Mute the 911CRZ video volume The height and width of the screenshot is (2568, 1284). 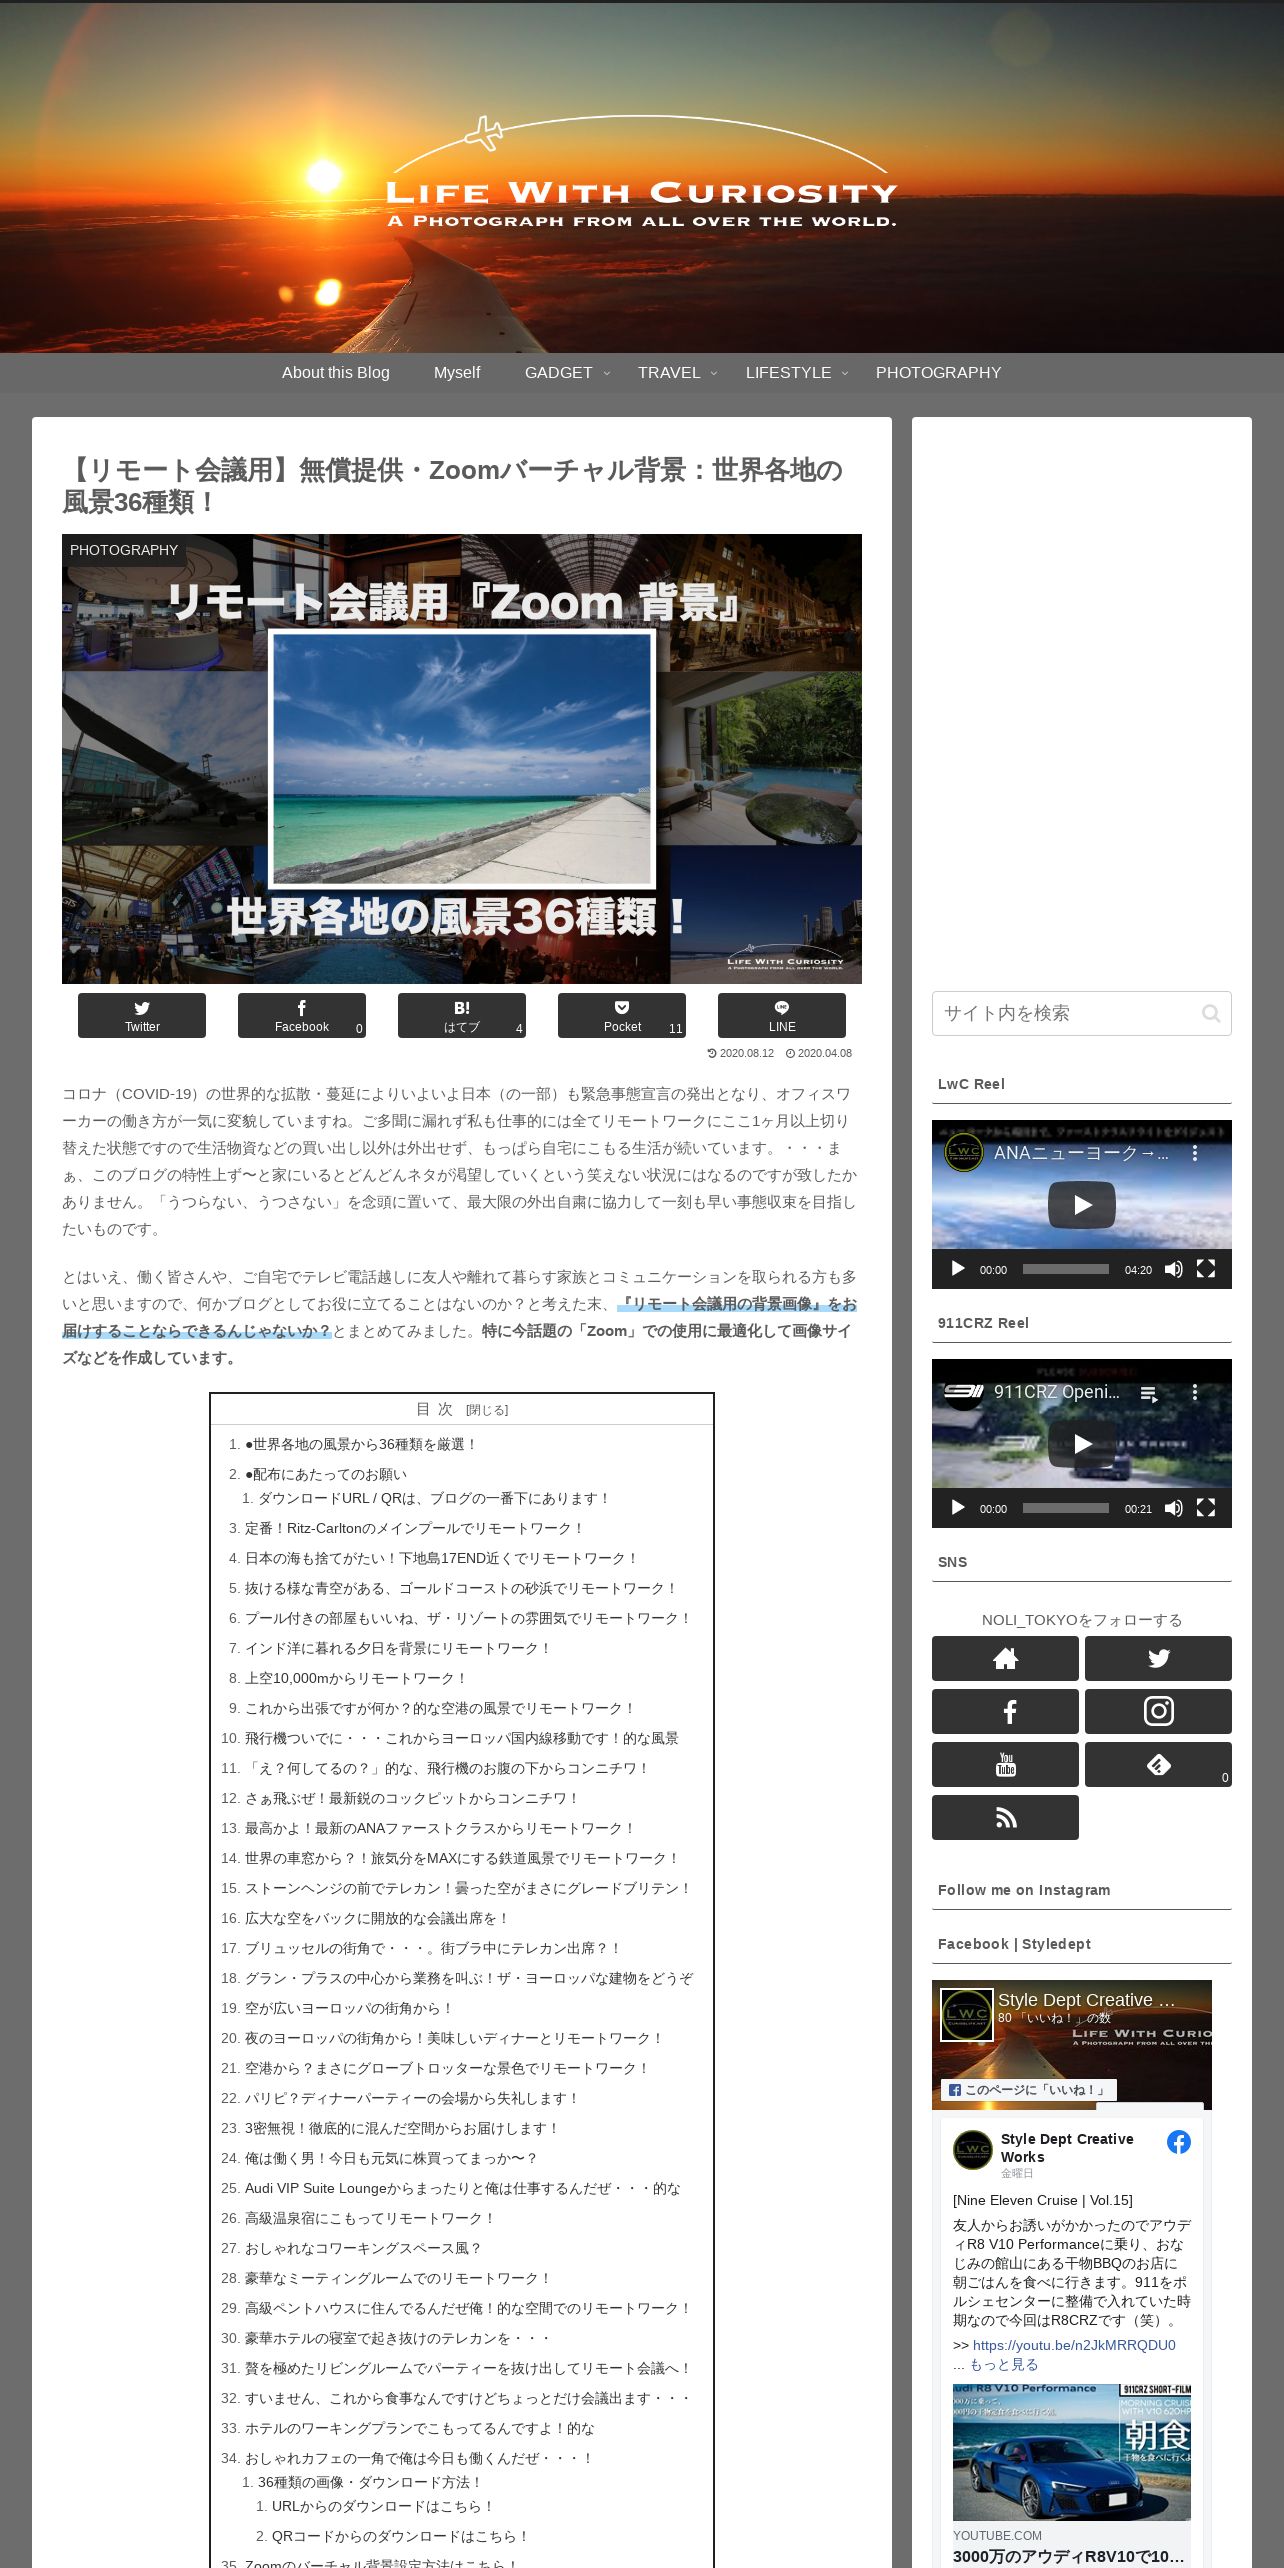coord(1174,1508)
